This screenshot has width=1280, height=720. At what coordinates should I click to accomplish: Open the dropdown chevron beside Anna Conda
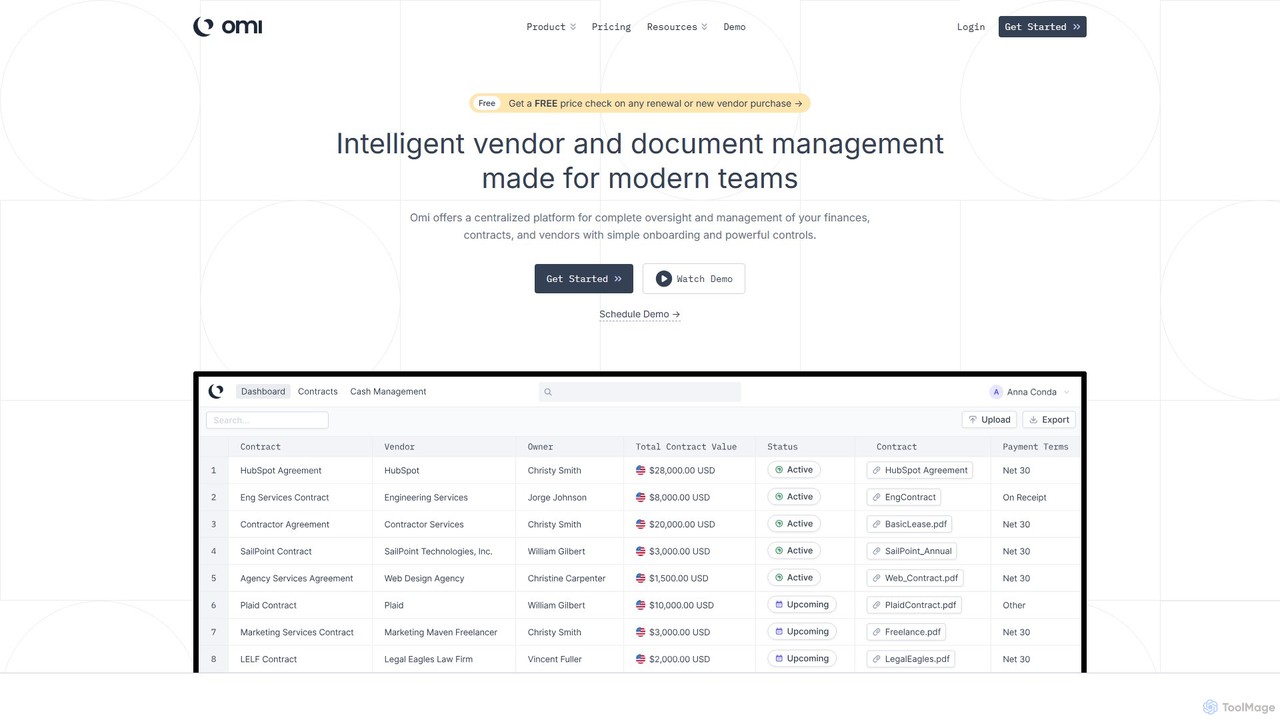coord(1067,392)
